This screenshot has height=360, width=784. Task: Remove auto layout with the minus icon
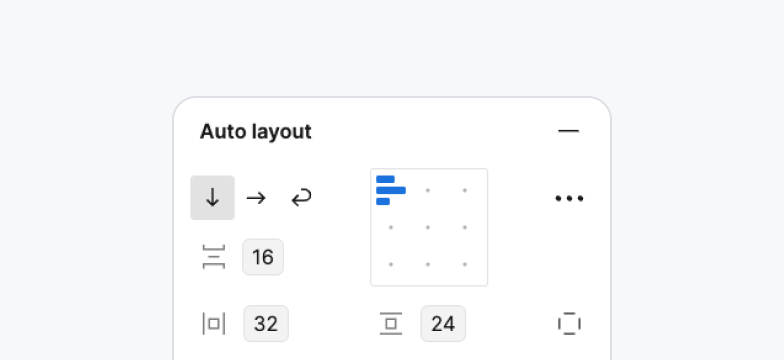click(x=568, y=131)
